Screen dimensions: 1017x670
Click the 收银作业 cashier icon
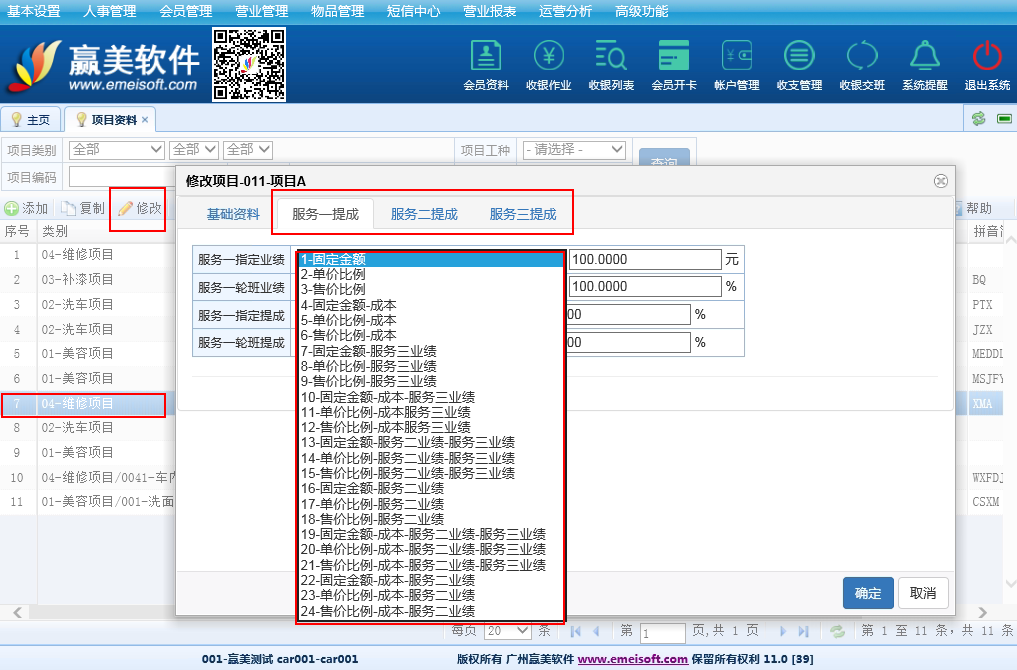(547, 65)
